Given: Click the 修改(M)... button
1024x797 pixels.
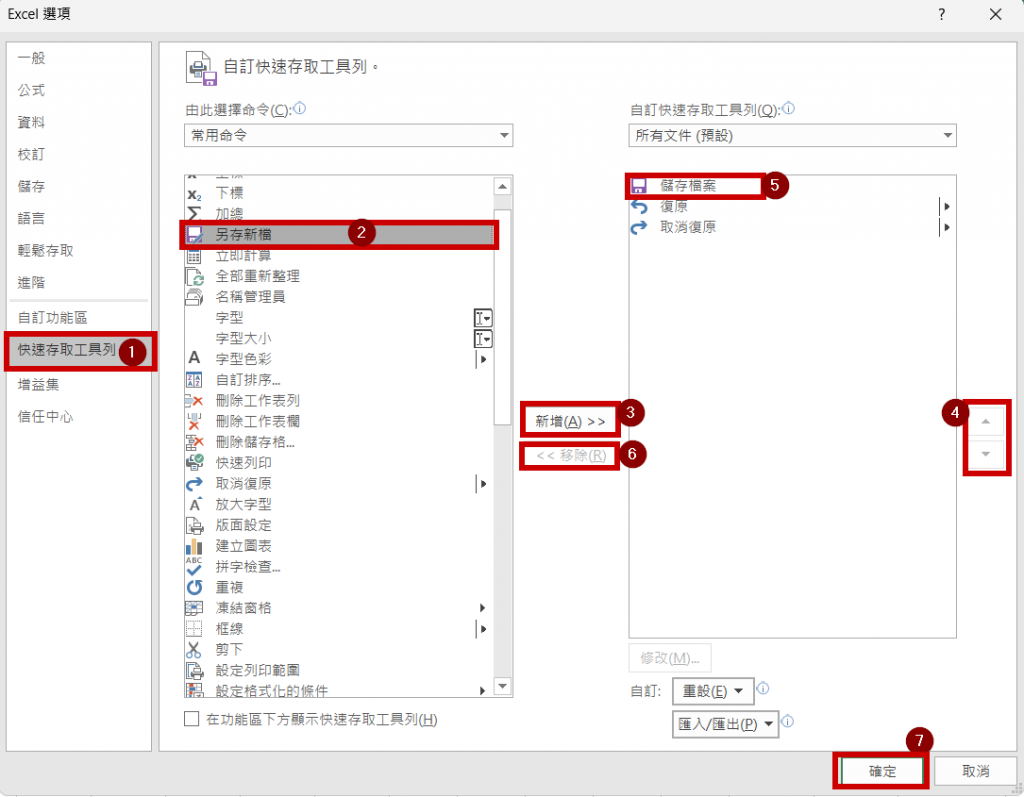Looking at the screenshot, I should tap(669, 658).
